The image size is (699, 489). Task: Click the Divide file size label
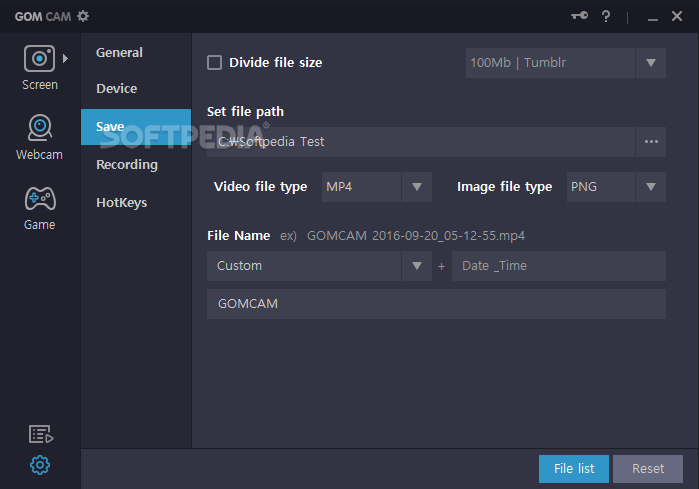(275, 63)
